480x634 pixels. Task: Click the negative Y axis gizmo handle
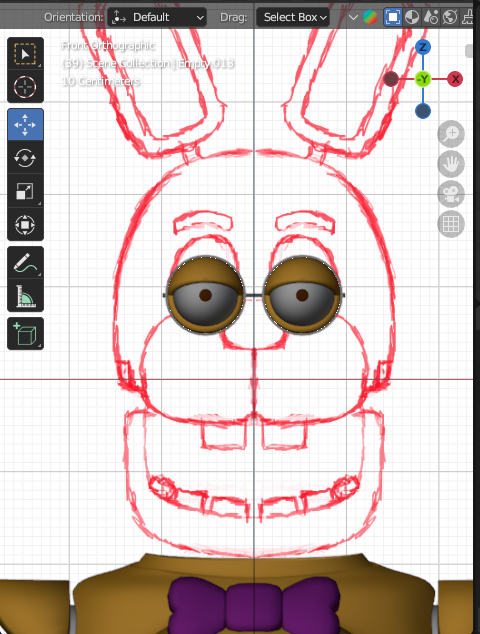coord(423,79)
